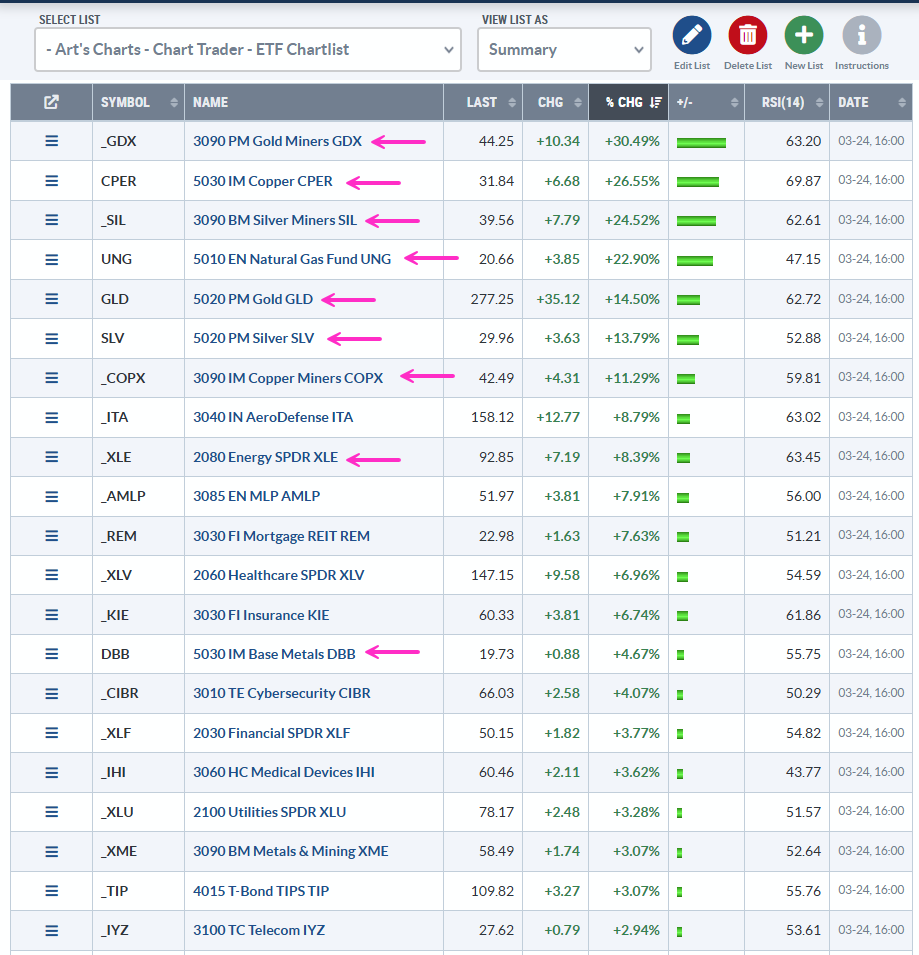
Task: Open 3090 BM Metals & Mining XME link
Action: [x=290, y=851]
